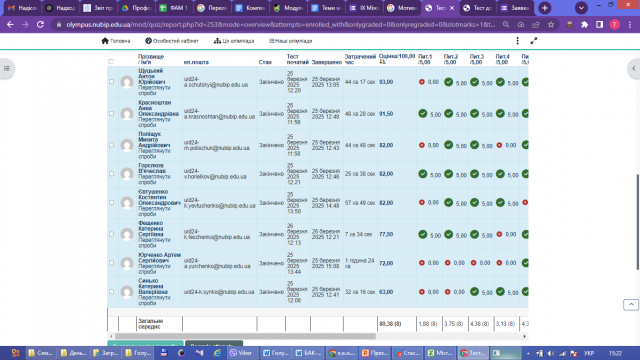This screenshot has height=360, width=640.
Task: Click Красноштан's correct Пит.1 green check
Action: pos(422,113)
